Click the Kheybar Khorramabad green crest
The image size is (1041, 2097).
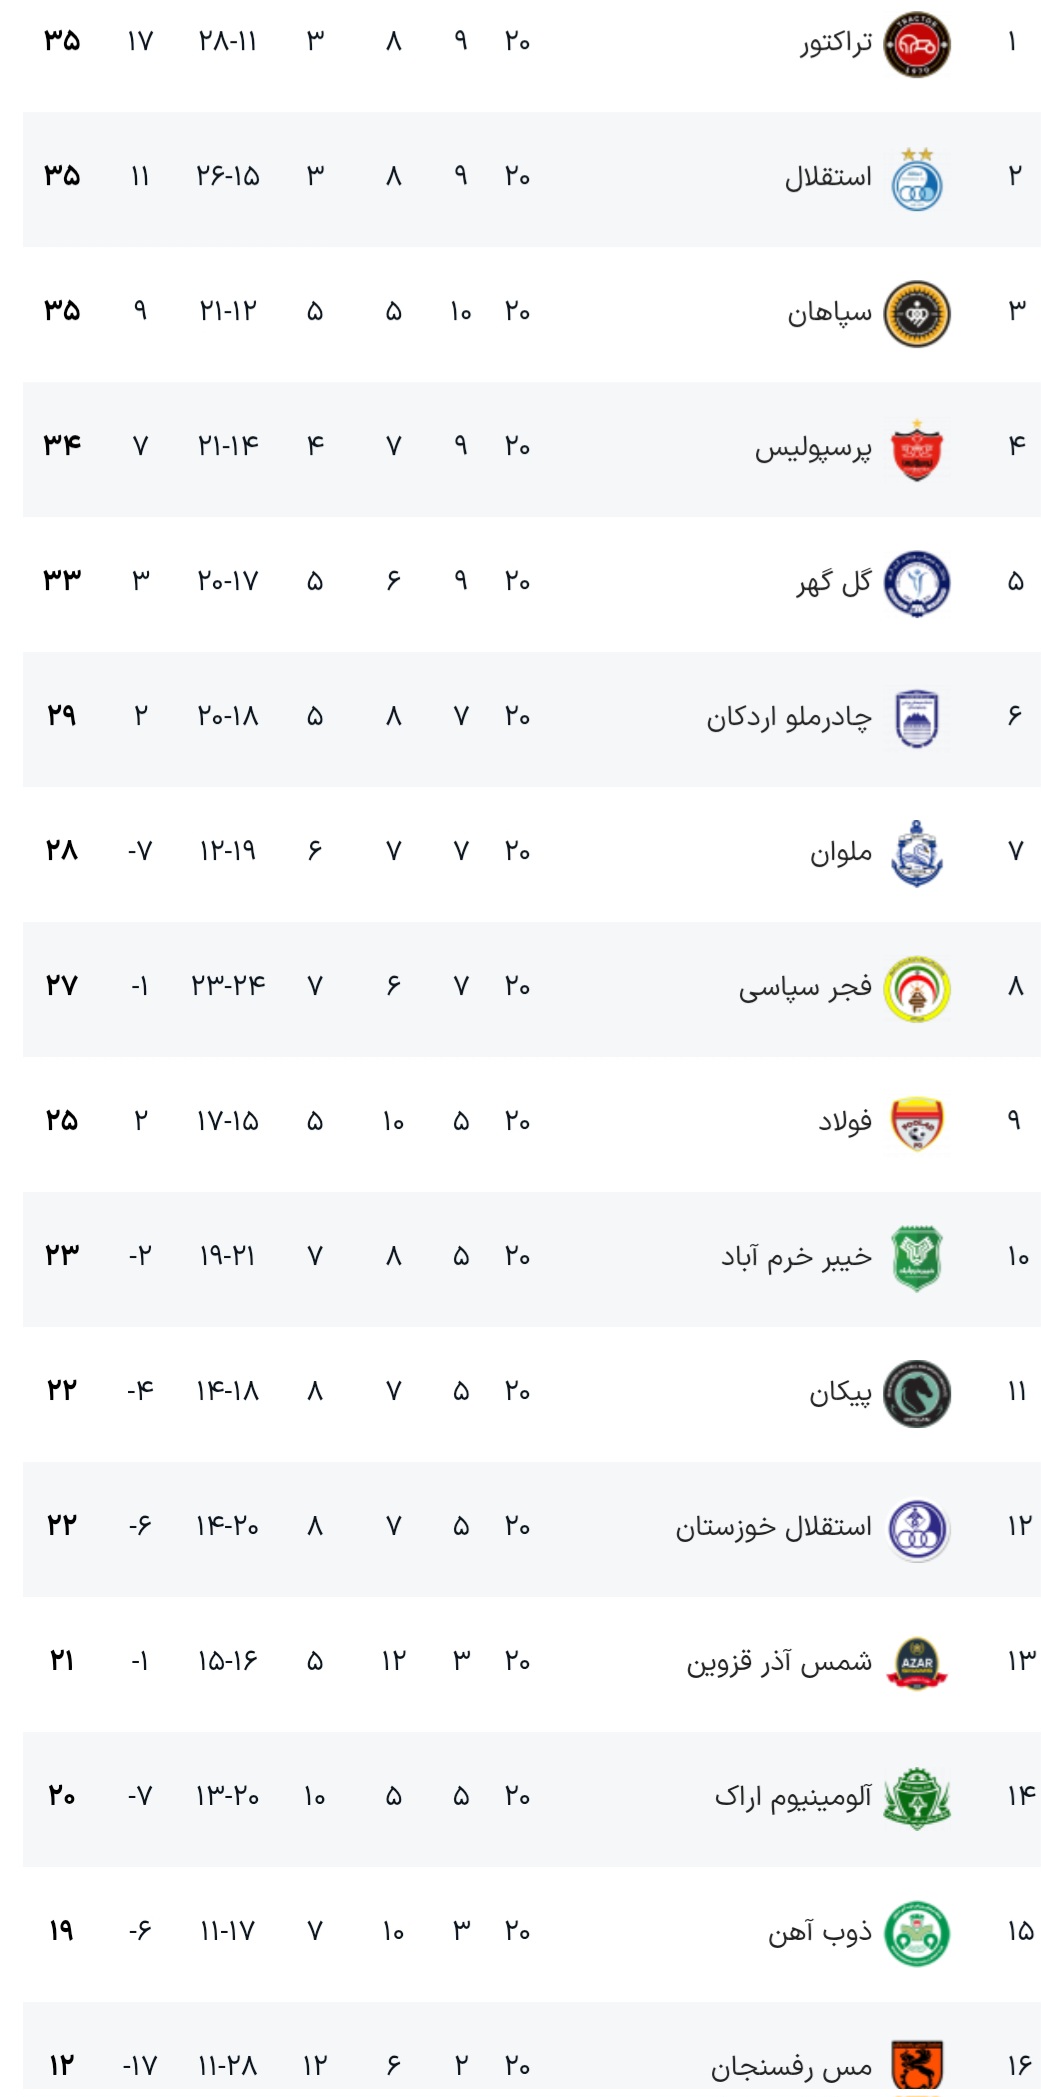click(x=917, y=1258)
